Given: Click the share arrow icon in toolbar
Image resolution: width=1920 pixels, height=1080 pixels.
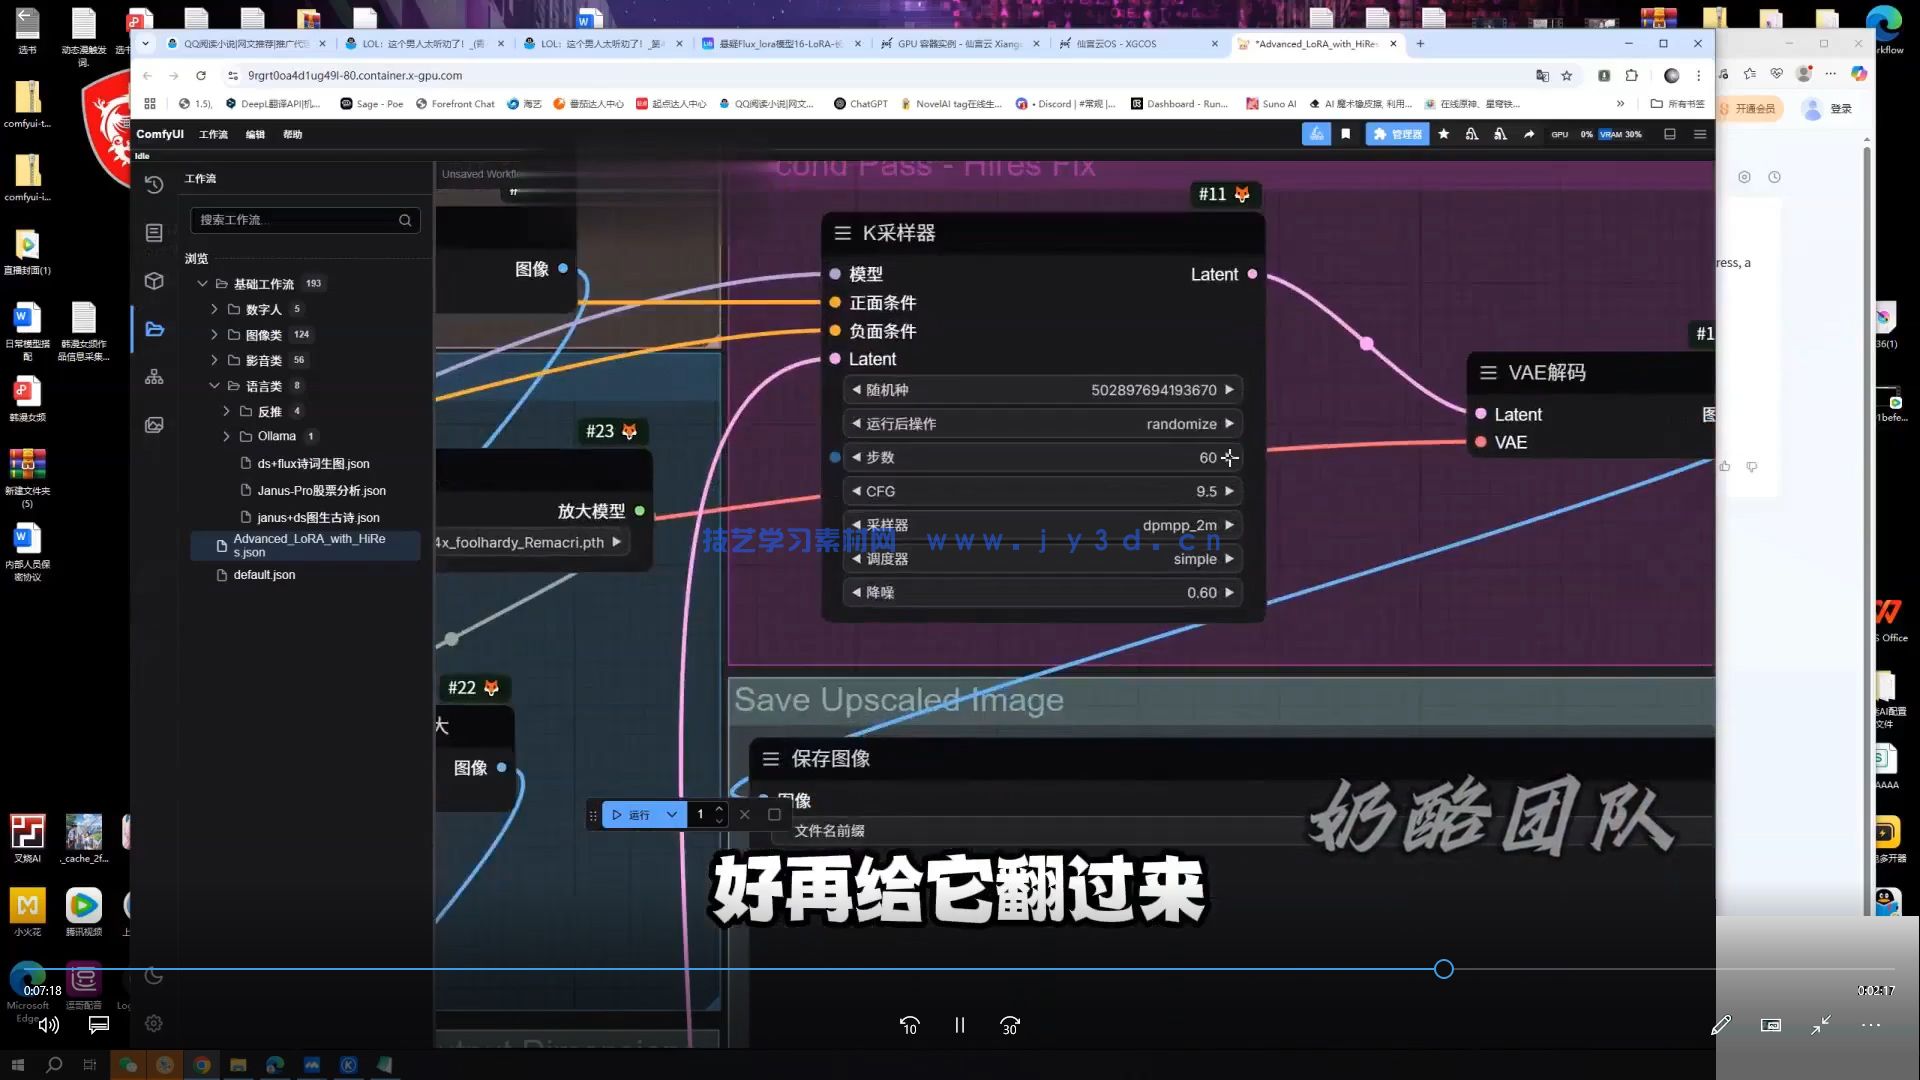Looking at the screenshot, I should (x=1528, y=133).
